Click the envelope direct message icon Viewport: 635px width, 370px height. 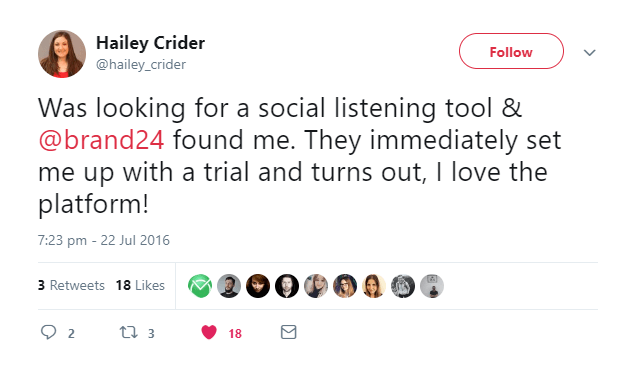point(289,332)
